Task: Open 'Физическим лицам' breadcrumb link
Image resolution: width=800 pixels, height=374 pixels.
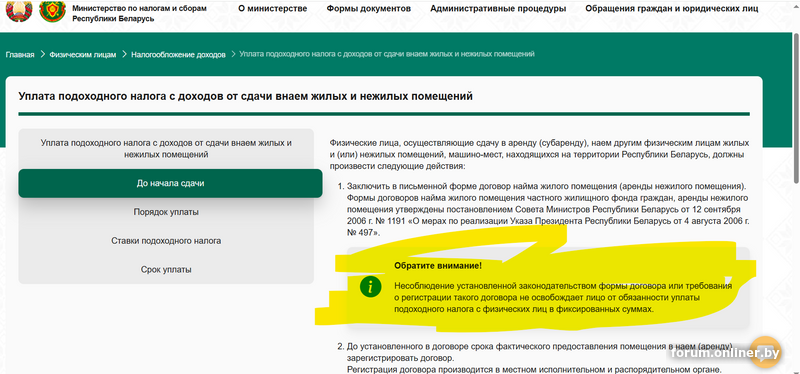Action: pyautogui.click(x=83, y=55)
